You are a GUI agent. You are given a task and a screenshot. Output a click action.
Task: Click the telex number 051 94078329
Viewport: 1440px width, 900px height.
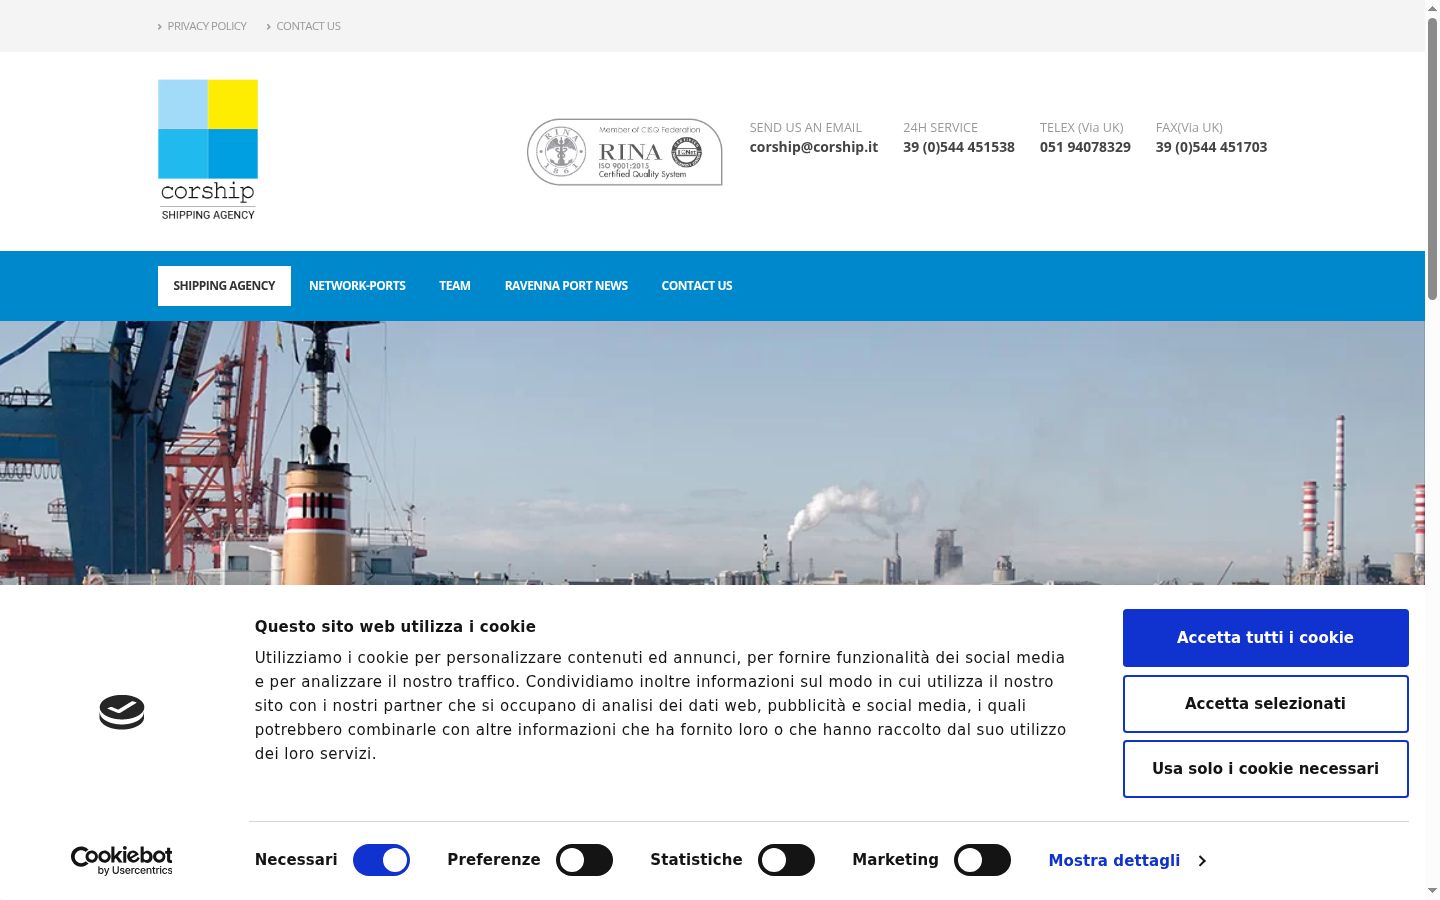pos(1085,147)
